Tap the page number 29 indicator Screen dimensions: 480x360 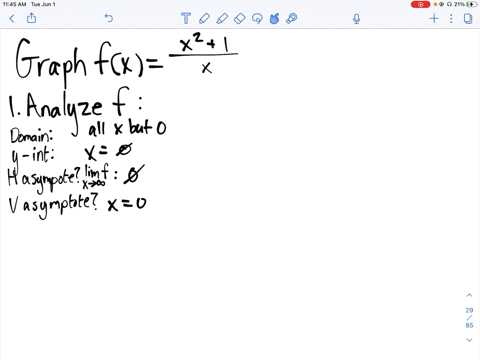469,310
